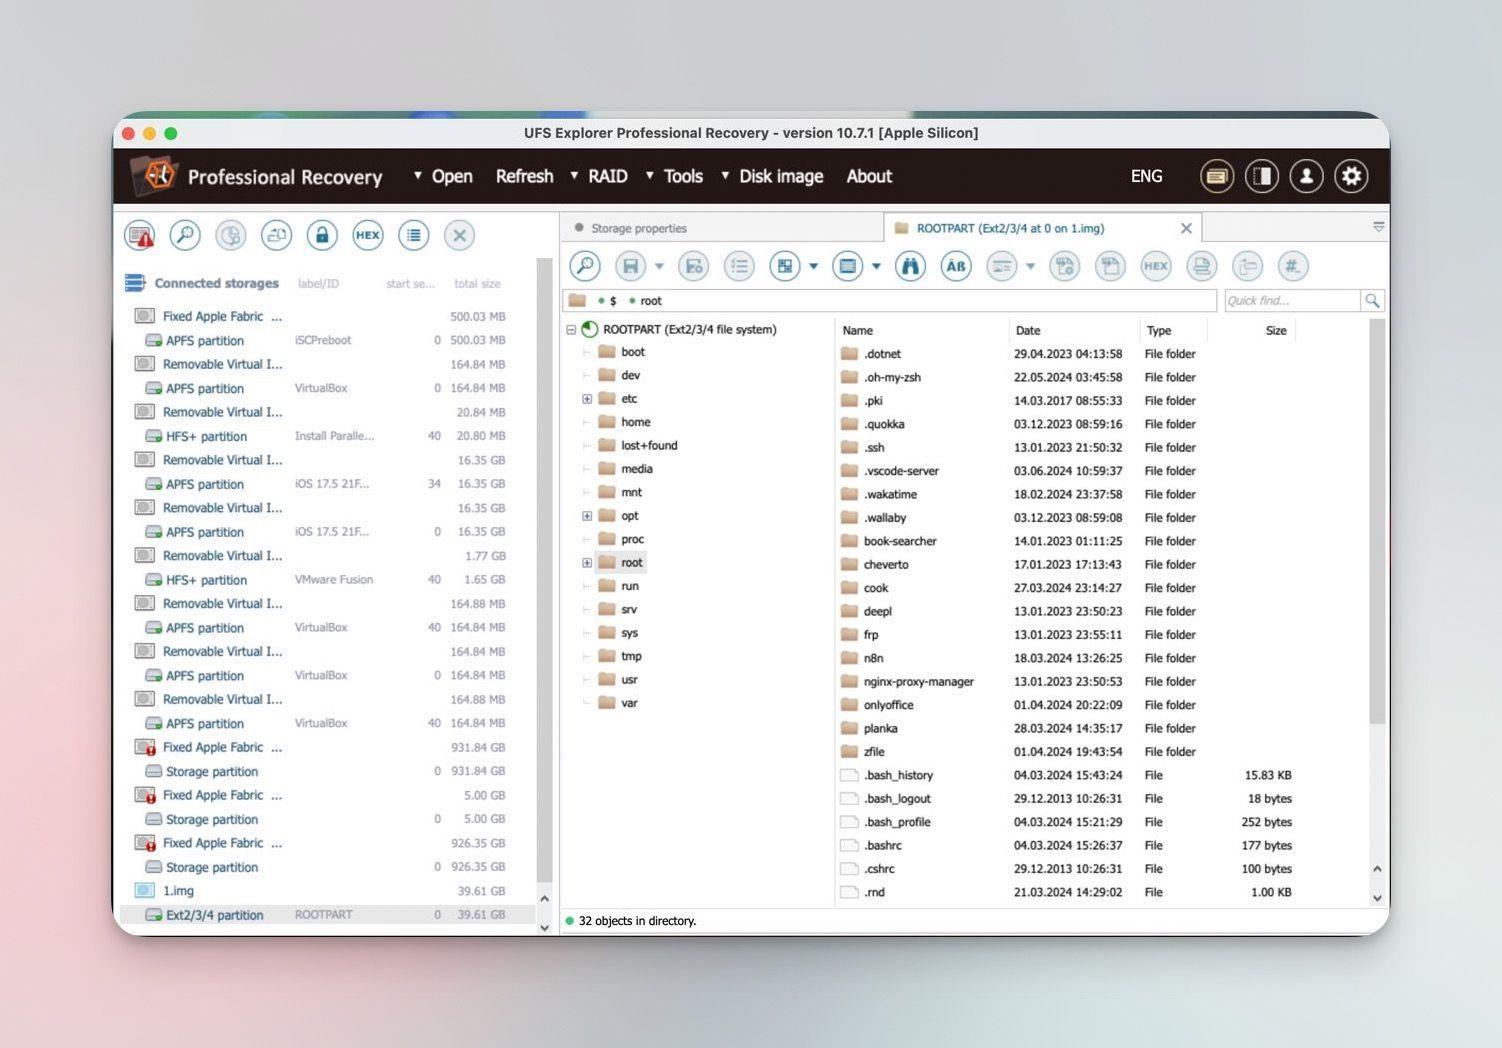Viewport: 1502px width, 1048px height.
Task: Open dropdown arrow next to grid view icon
Action: coord(813,266)
